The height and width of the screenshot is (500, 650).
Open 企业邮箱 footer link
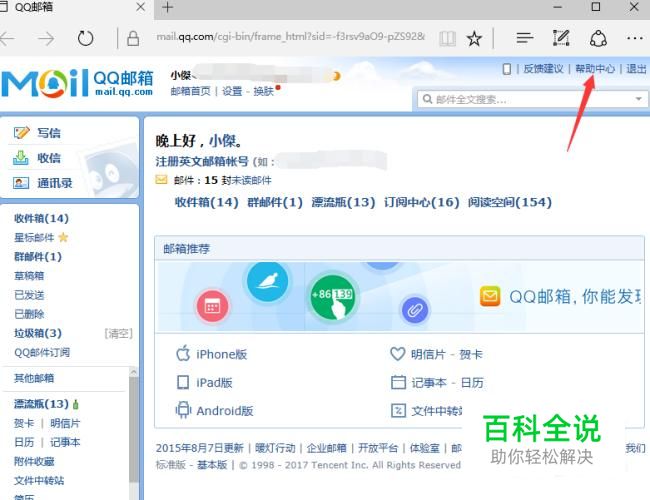(x=326, y=448)
